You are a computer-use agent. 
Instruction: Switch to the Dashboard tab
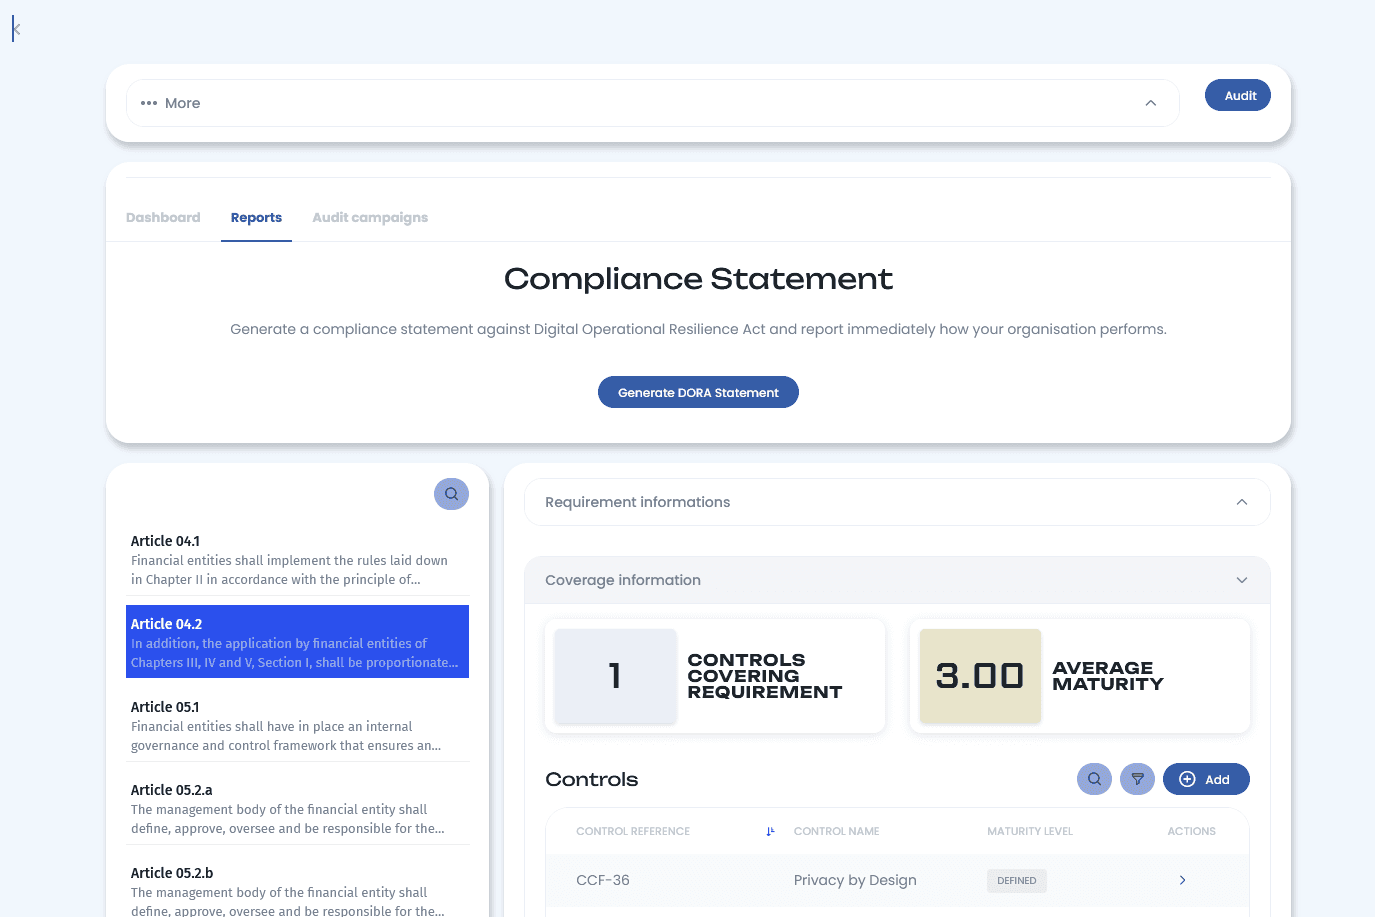163,218
